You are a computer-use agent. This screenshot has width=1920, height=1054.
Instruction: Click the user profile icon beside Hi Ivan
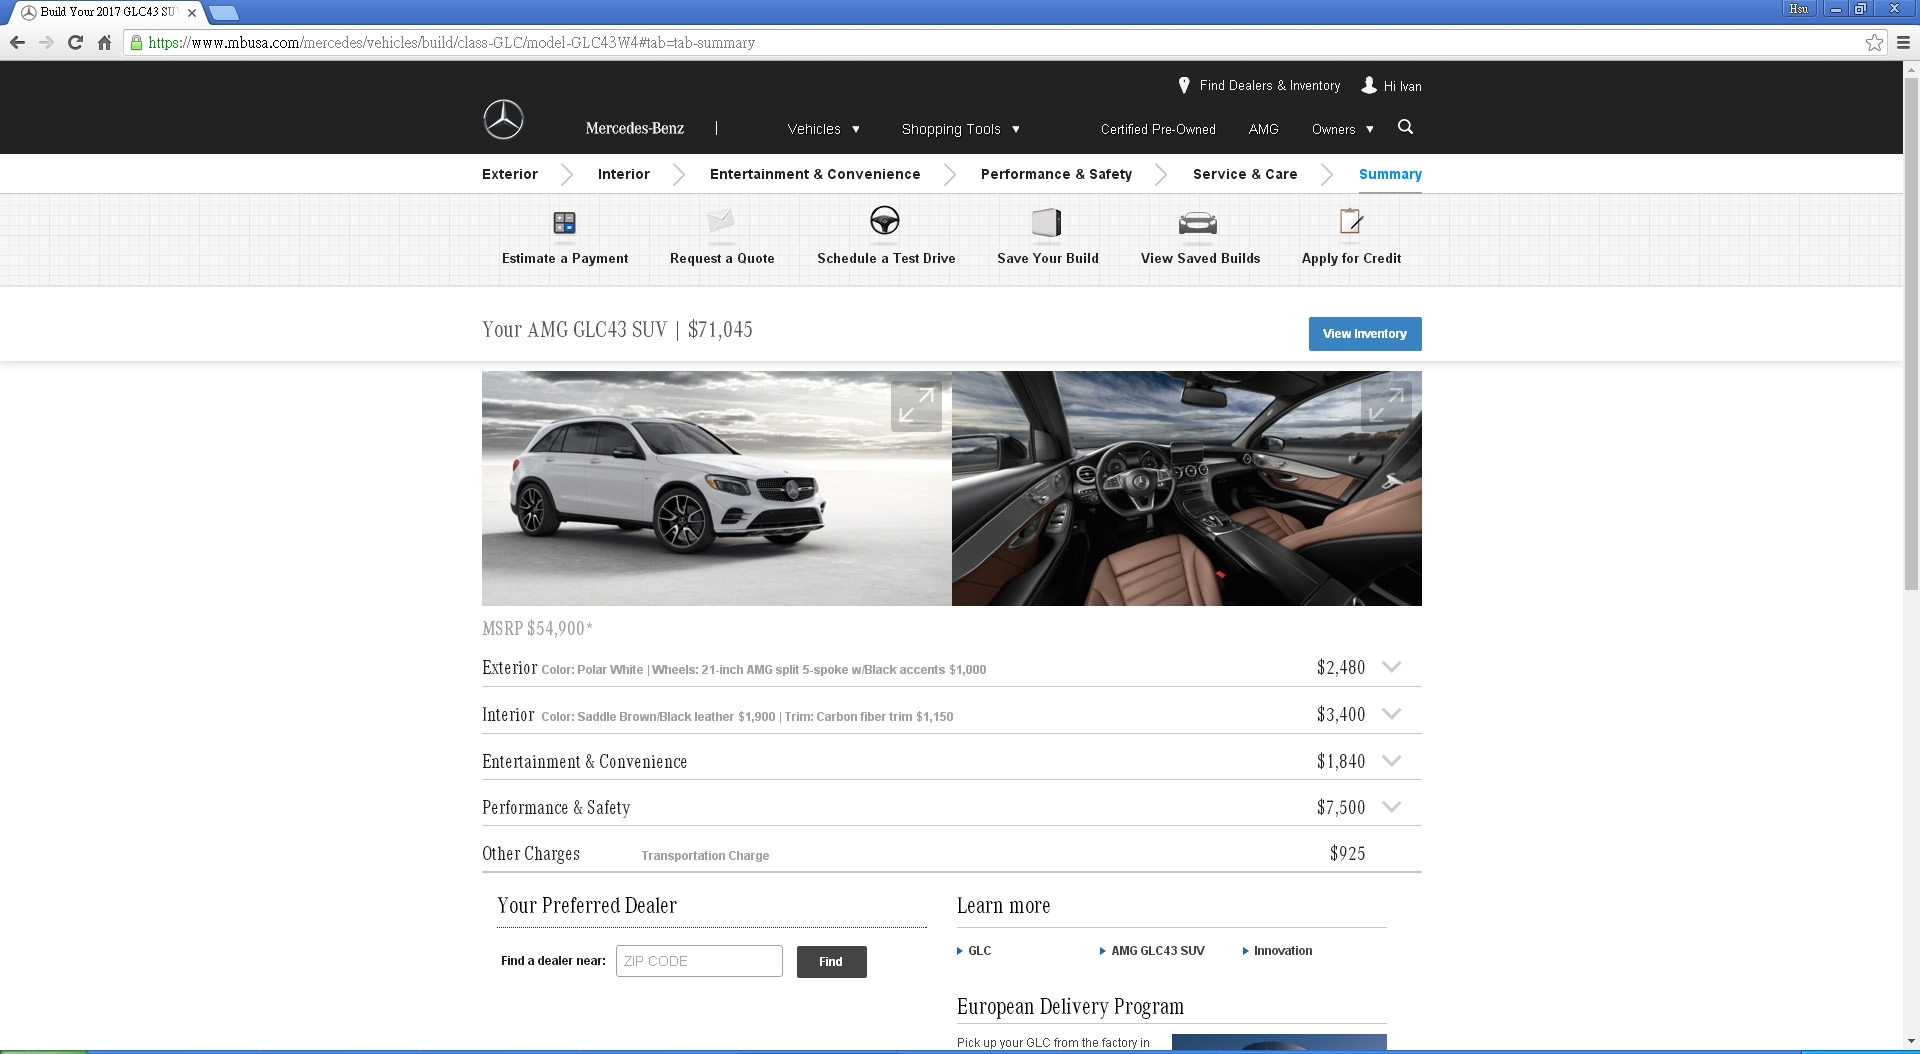(x=1369, y=86)
